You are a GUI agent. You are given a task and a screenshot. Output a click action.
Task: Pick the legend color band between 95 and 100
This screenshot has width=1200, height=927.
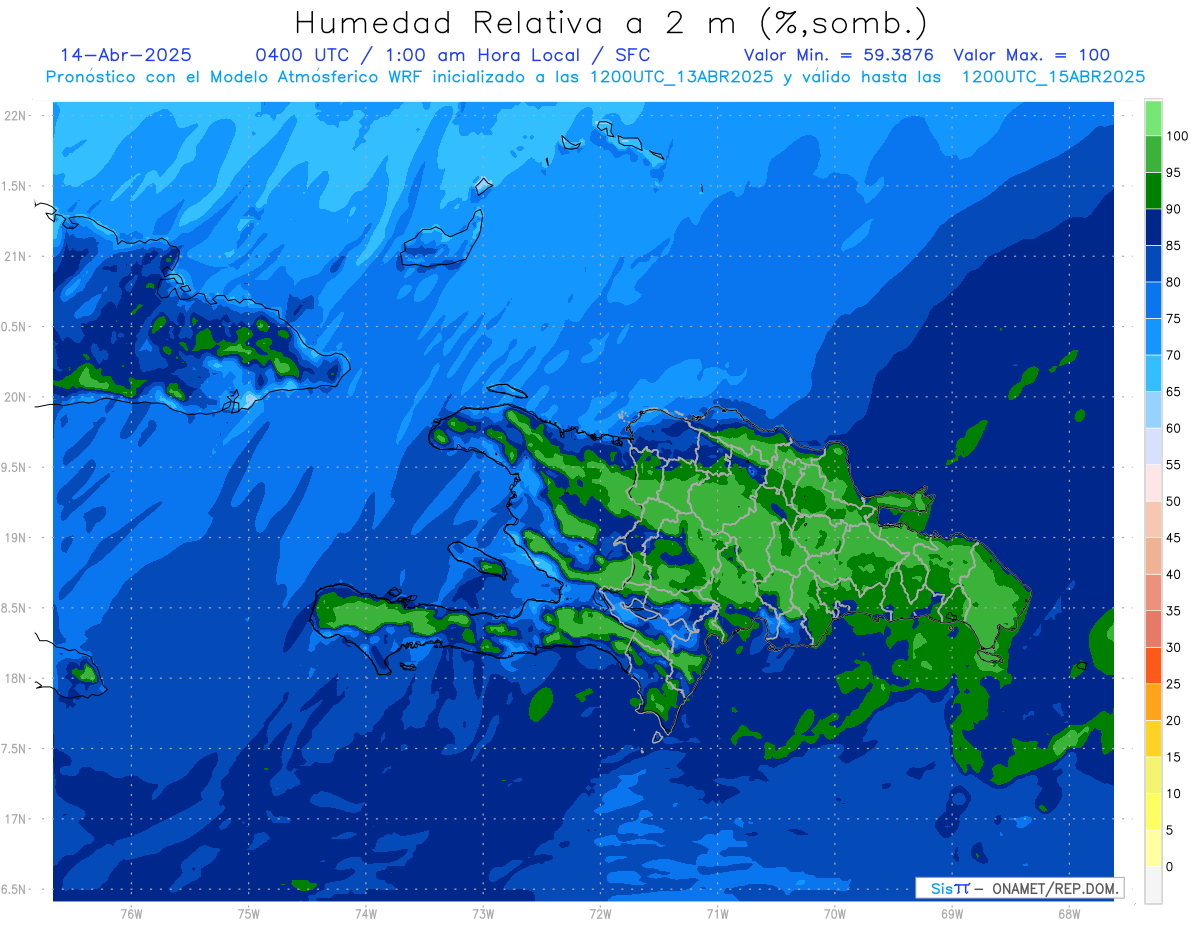click(1153, 154)
